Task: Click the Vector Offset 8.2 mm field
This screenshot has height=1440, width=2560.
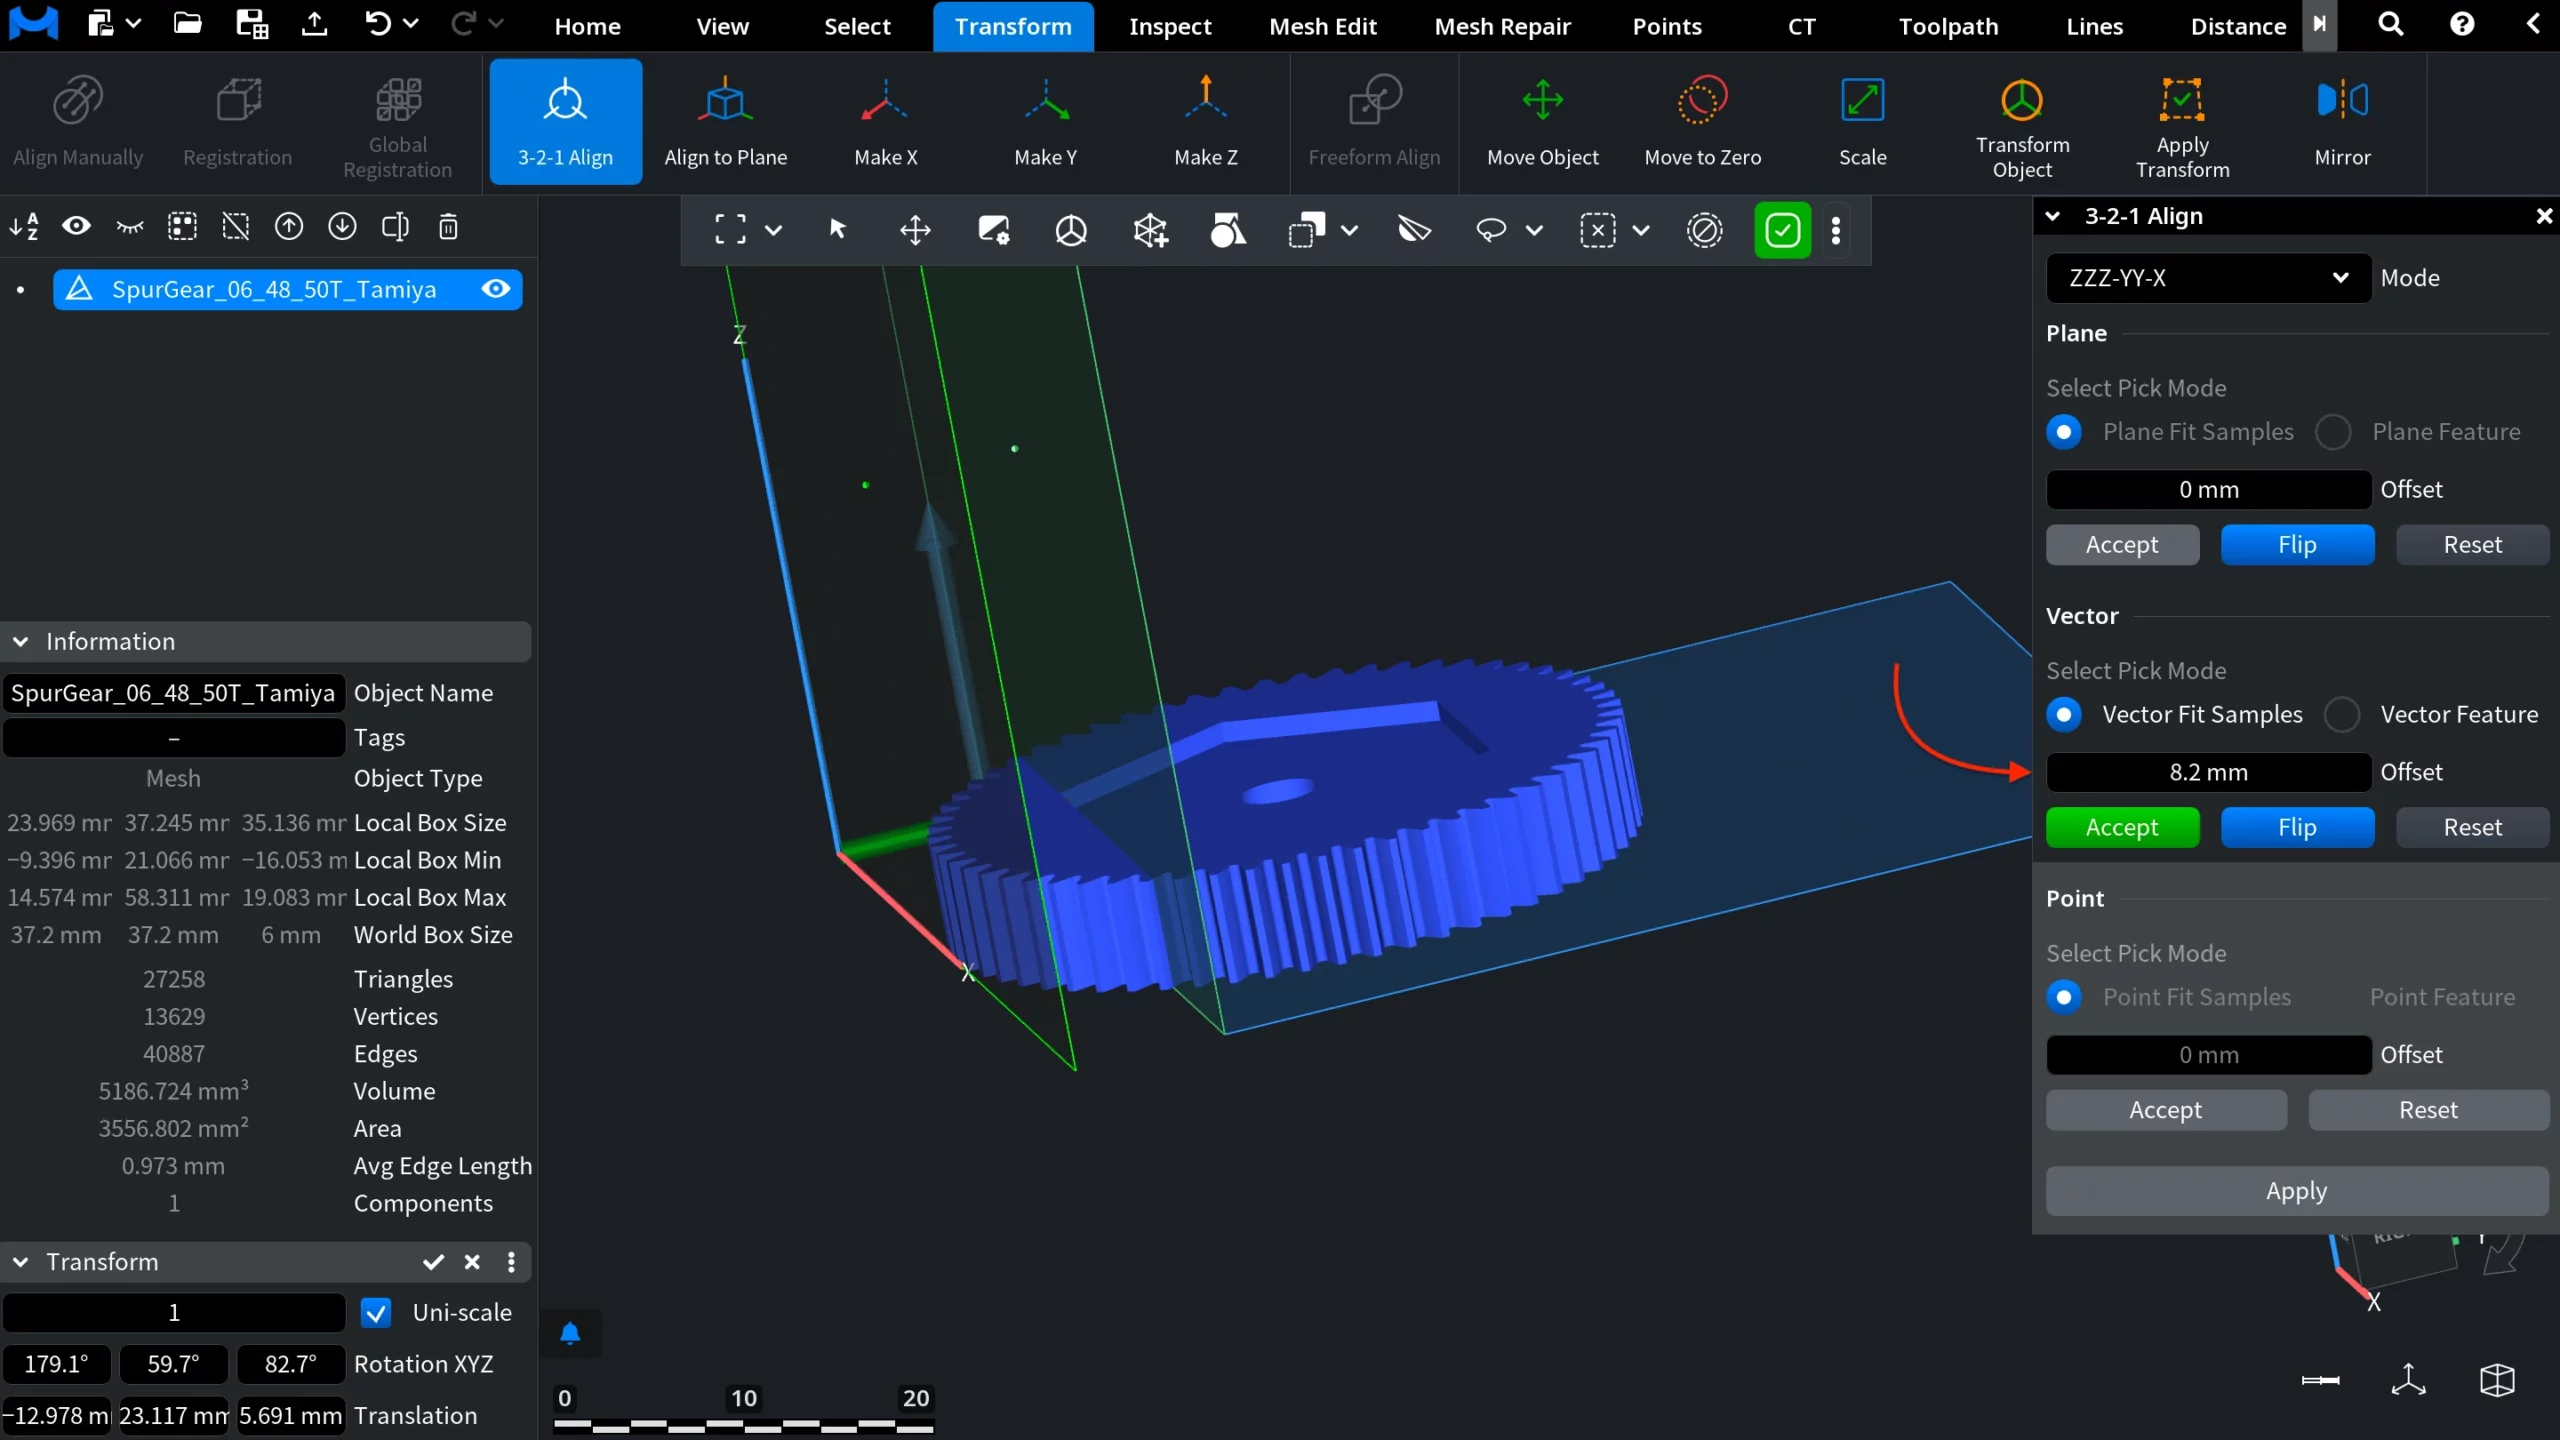Action: point(2208,772)
